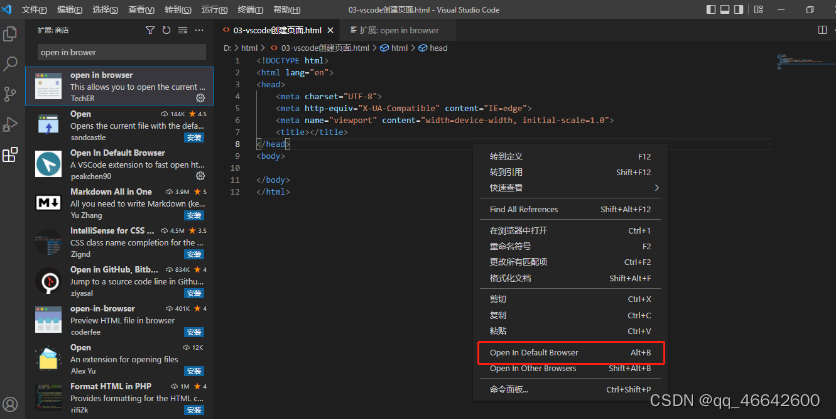836x419 pixels.
Task: Click the filter extensions funnel icon
Action: pos(150,30)
